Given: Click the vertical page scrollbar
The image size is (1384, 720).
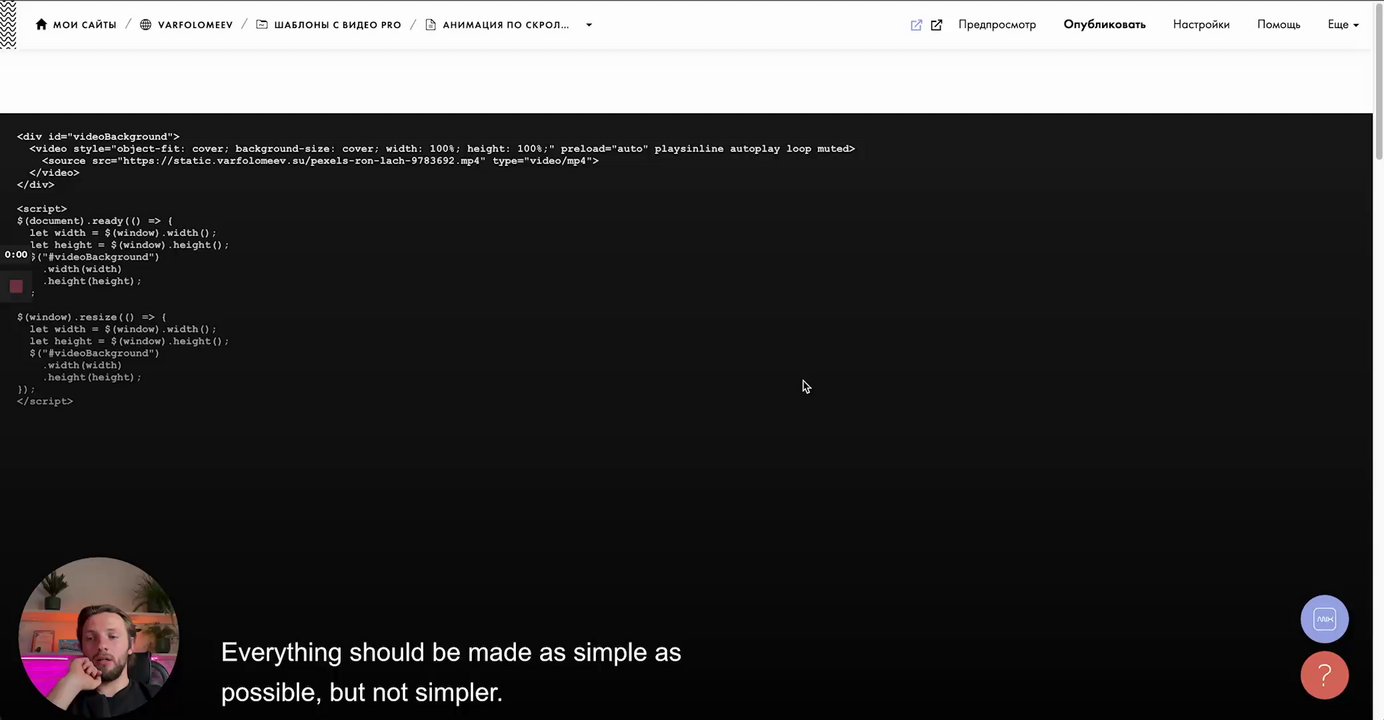Looking at the screenshot, I should (x=1378, y=80).
